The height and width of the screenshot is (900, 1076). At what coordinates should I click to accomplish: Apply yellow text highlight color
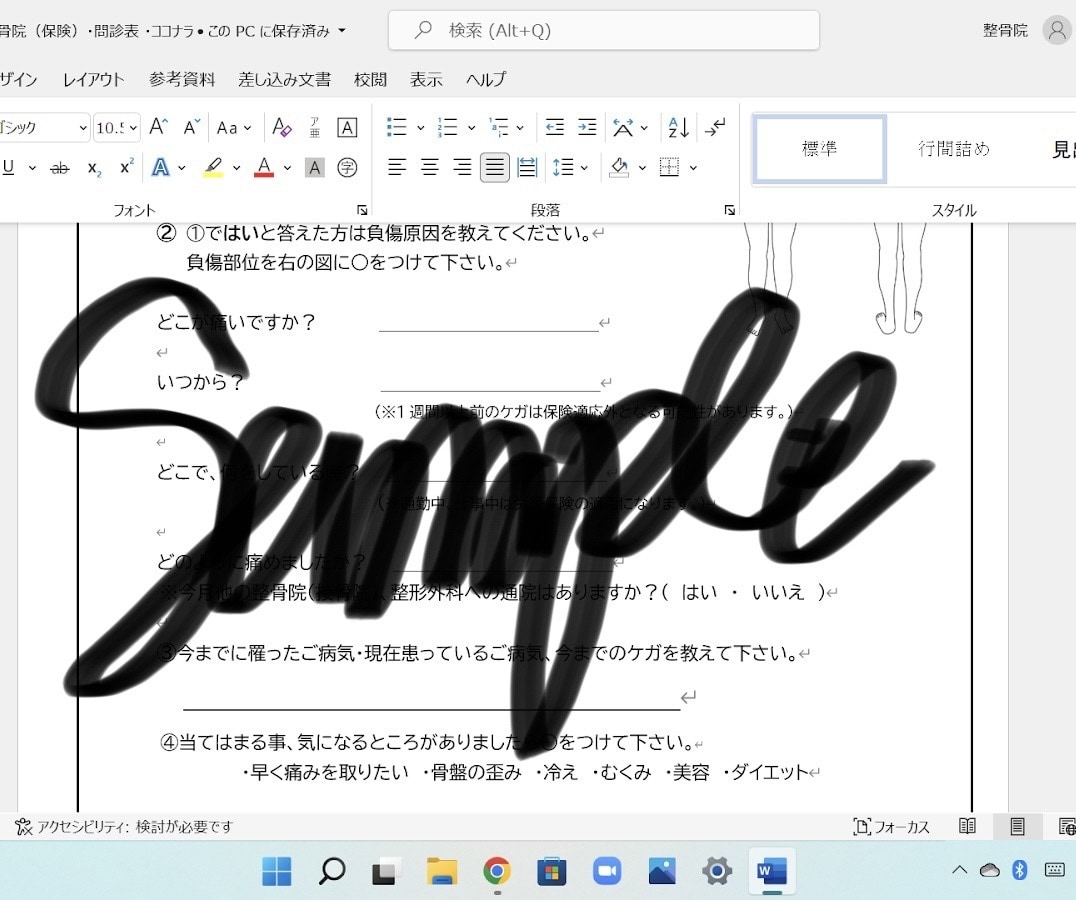tap(213, 167)
